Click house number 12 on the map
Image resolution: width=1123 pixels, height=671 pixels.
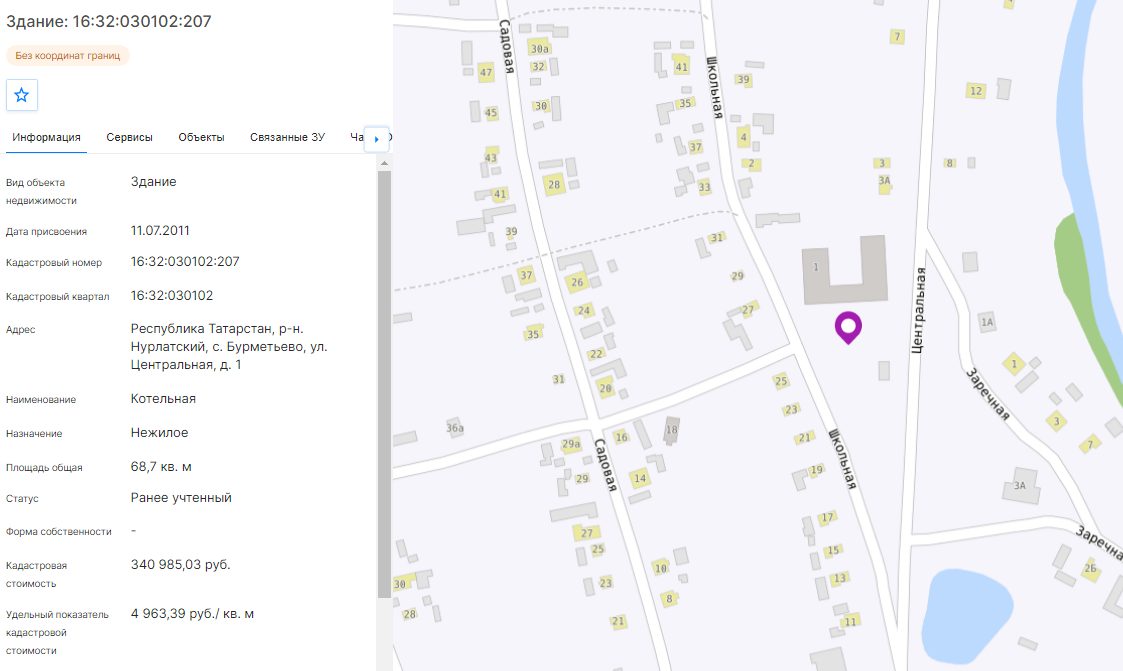click(x=975, y=91)
